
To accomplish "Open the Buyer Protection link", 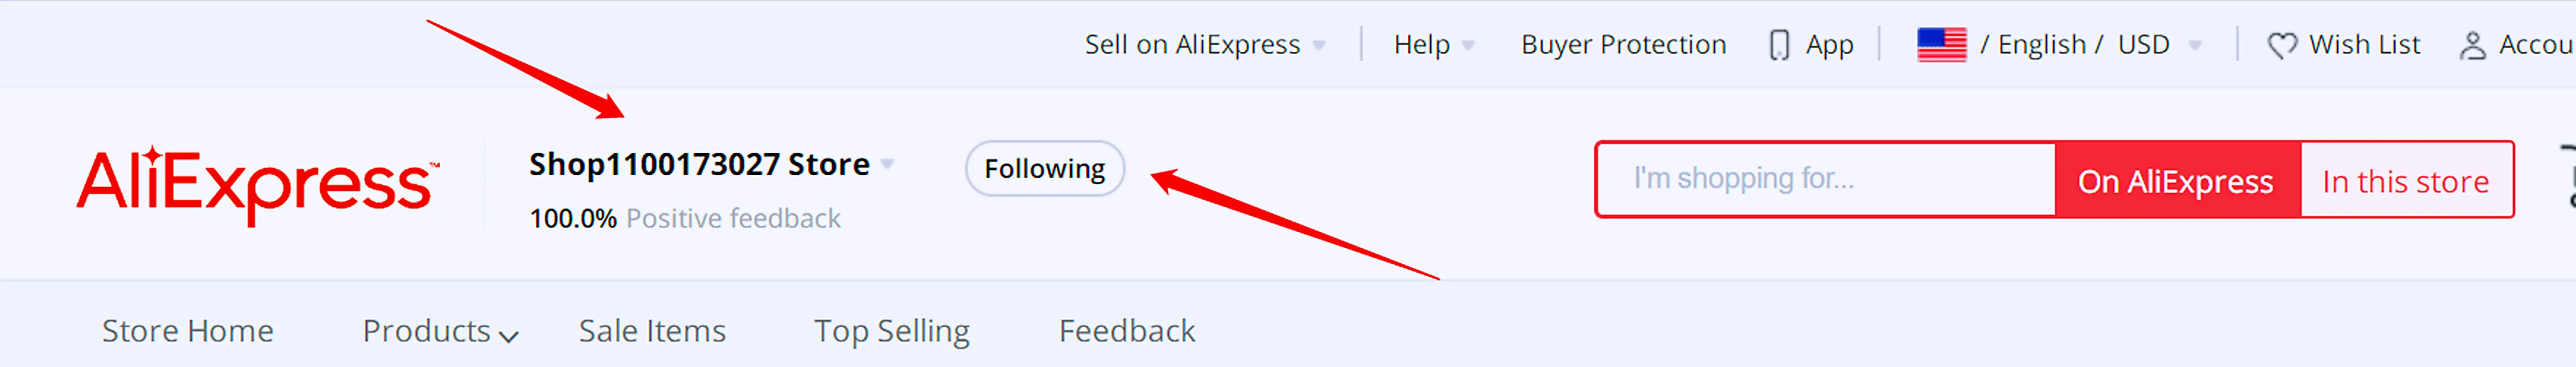I will coord(1623,45).
